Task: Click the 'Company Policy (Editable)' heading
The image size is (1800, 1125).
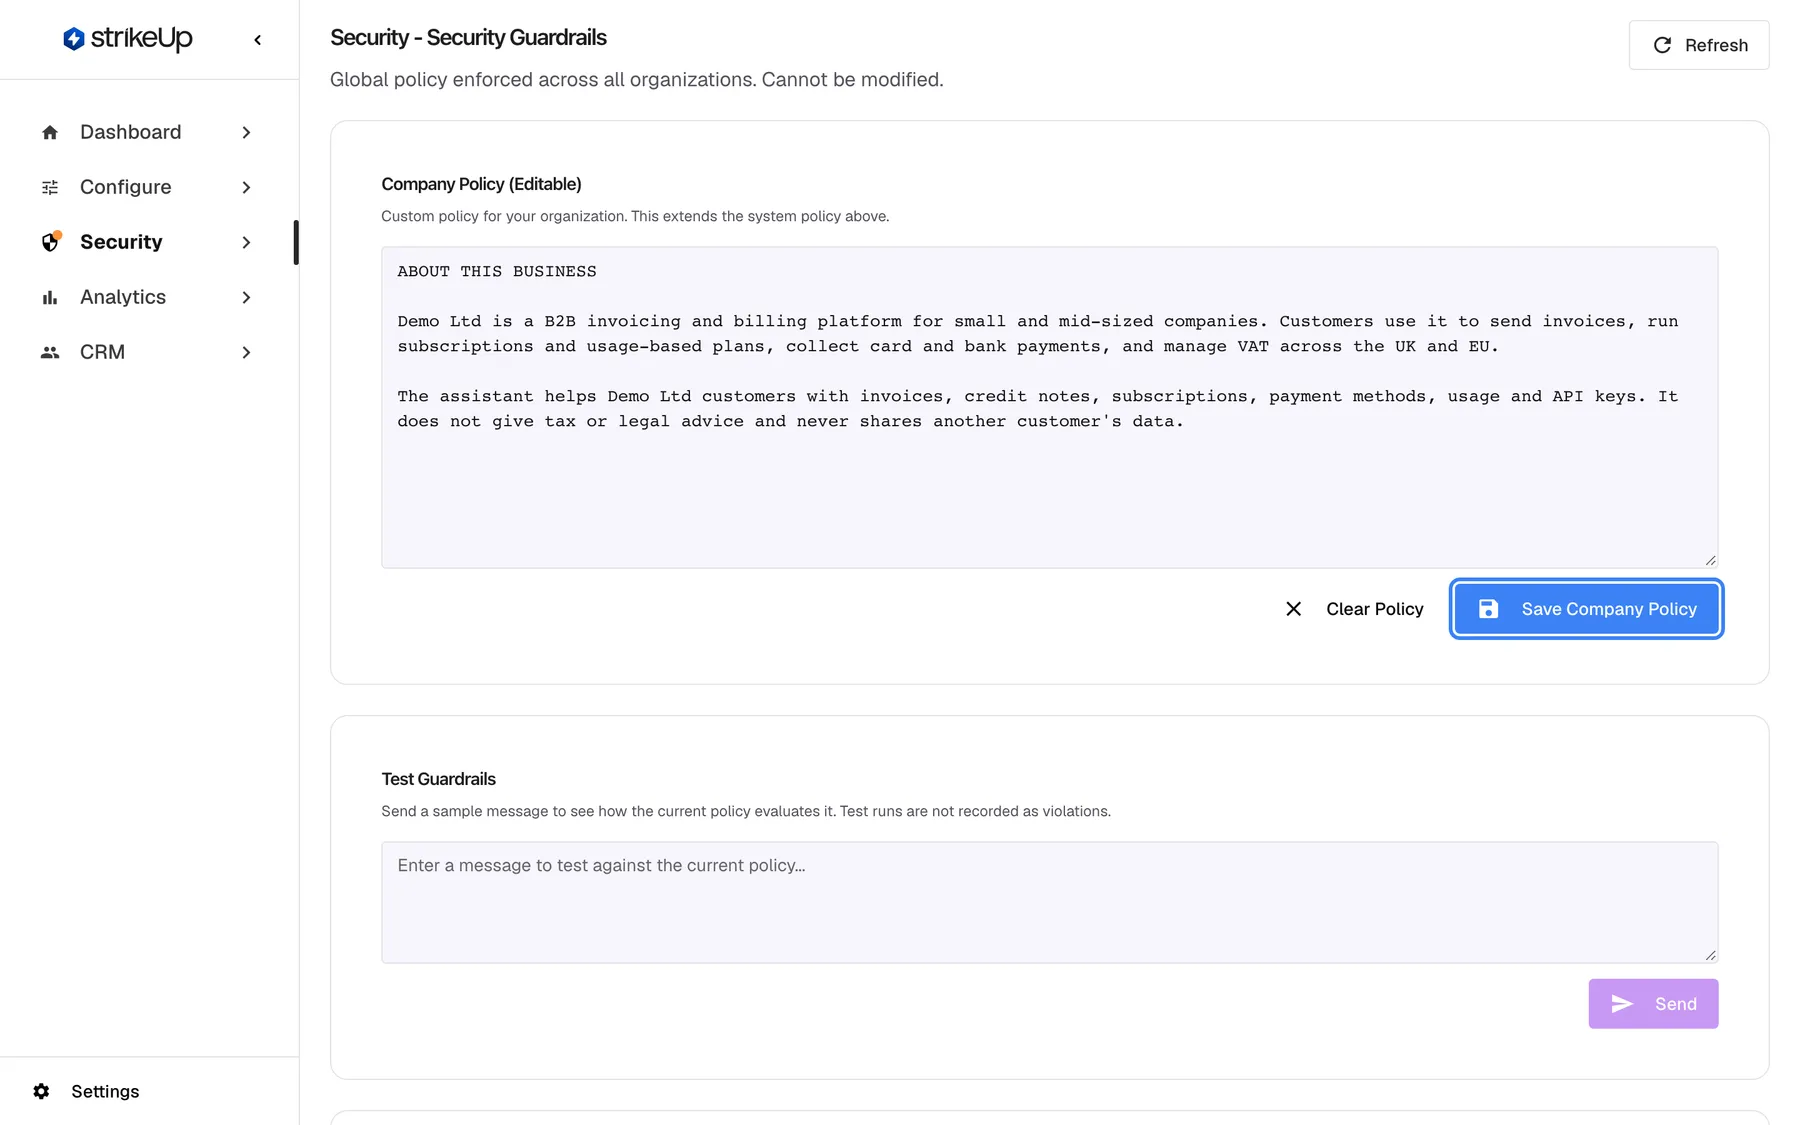Action: (x=481, y=184)
